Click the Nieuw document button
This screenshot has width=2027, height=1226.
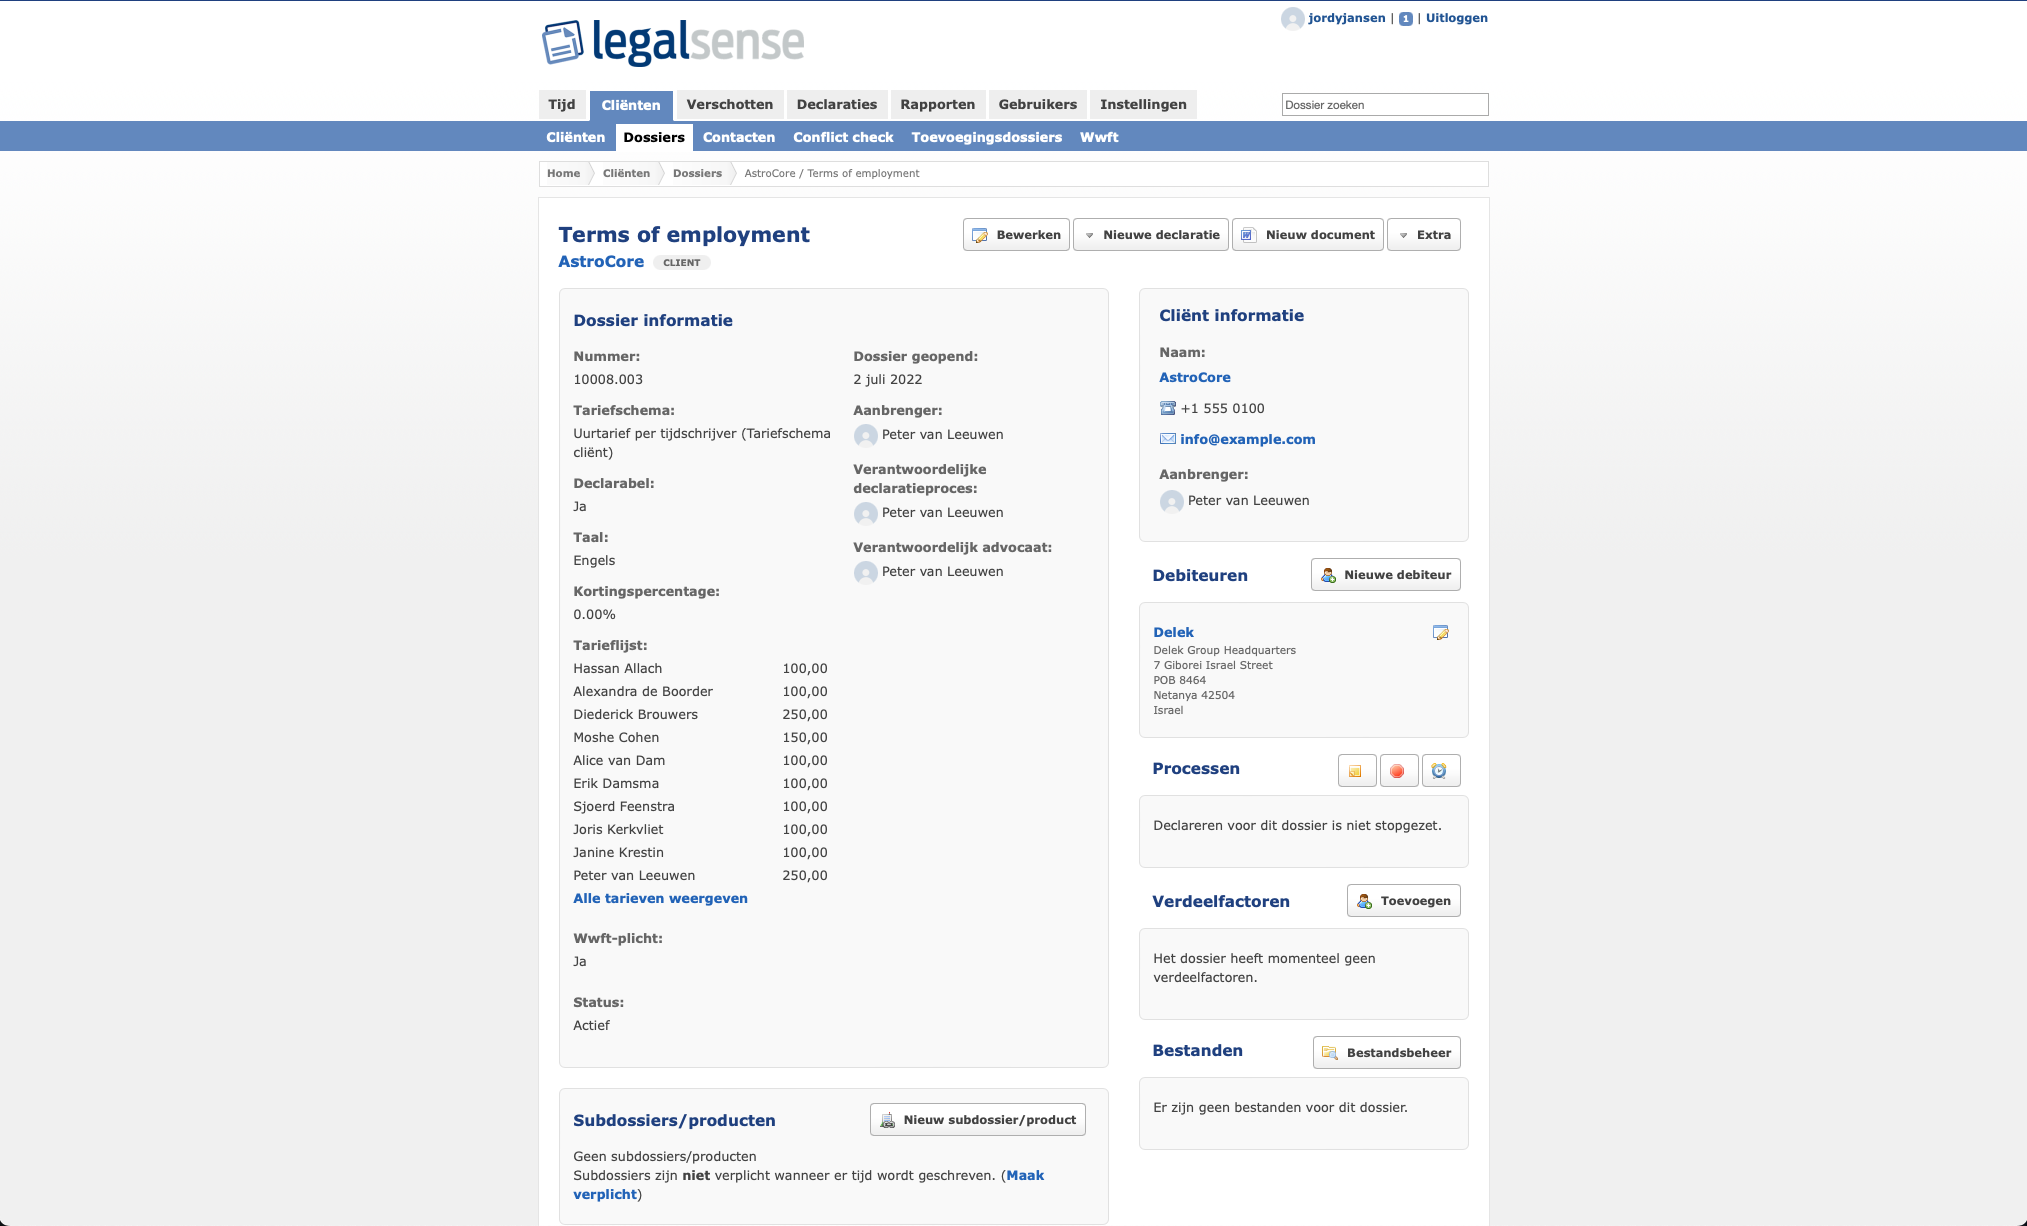pos(1307,235)
